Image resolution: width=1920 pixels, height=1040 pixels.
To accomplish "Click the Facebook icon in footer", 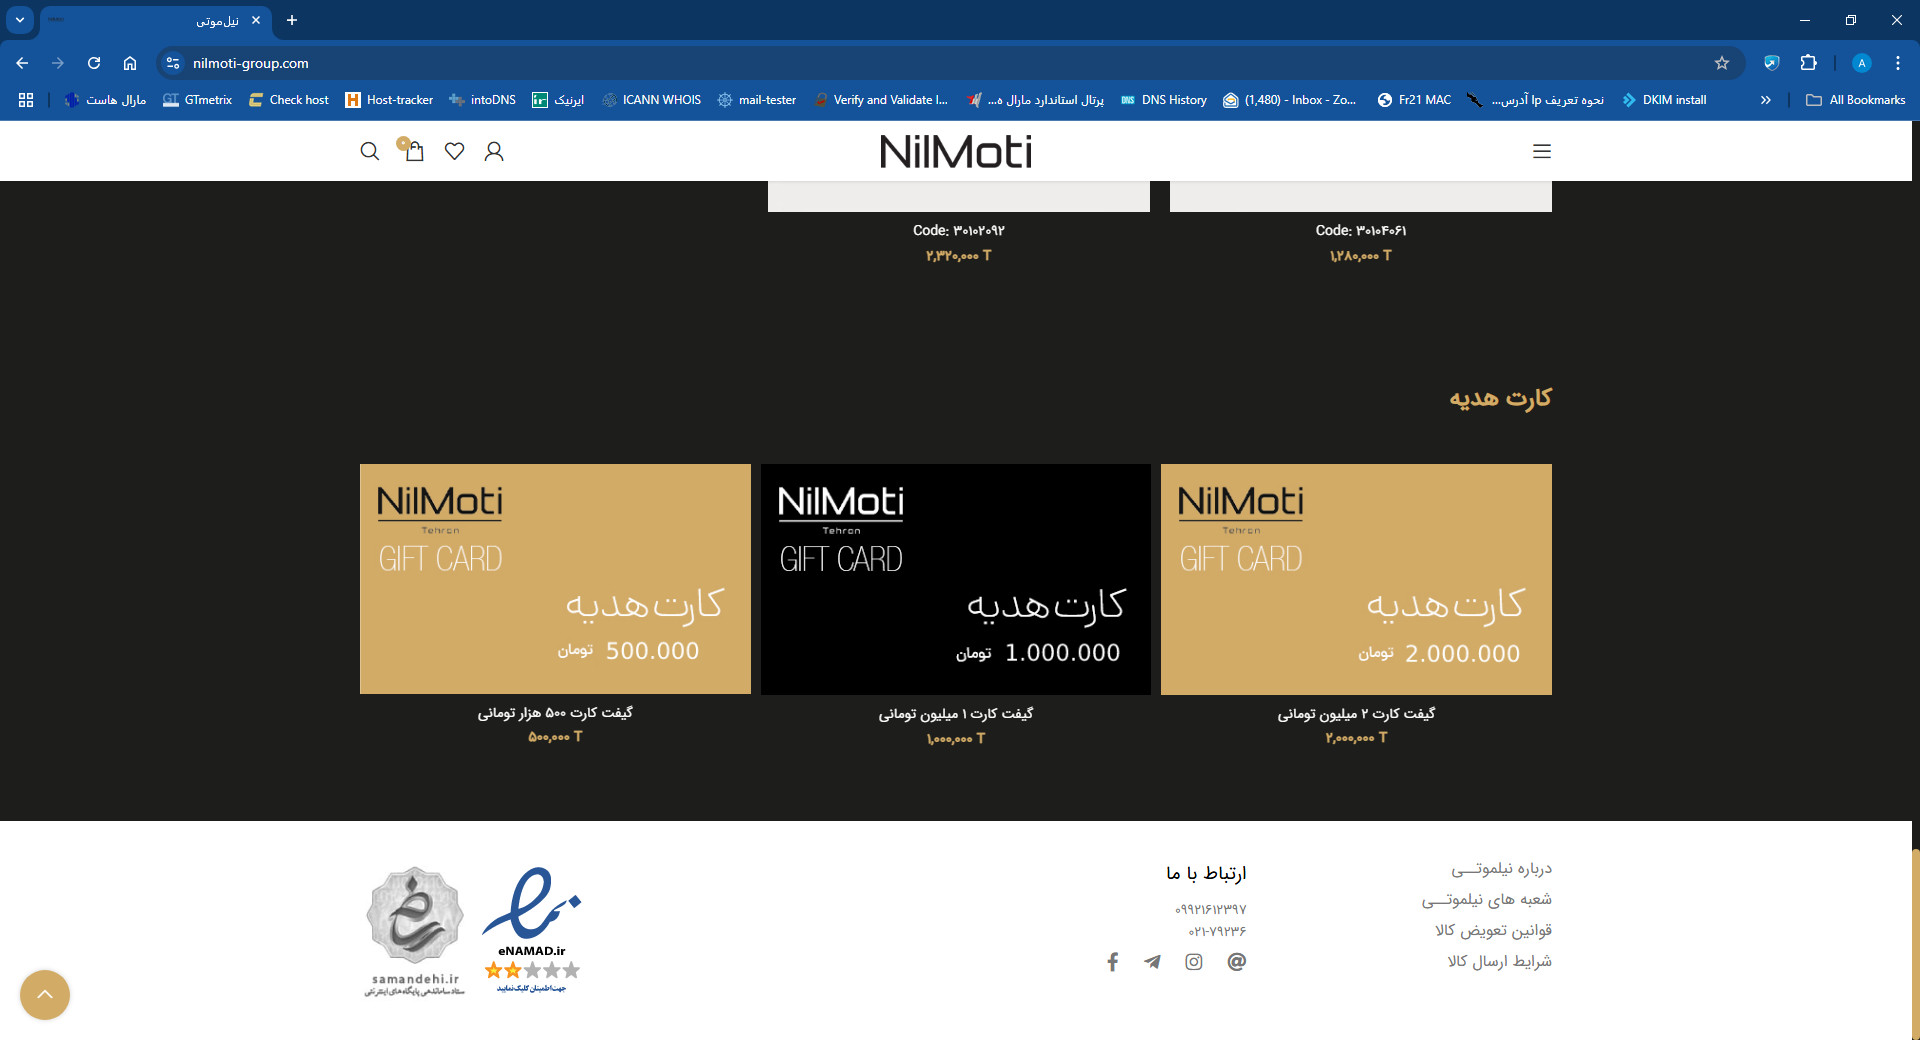I will [1112, 962].
